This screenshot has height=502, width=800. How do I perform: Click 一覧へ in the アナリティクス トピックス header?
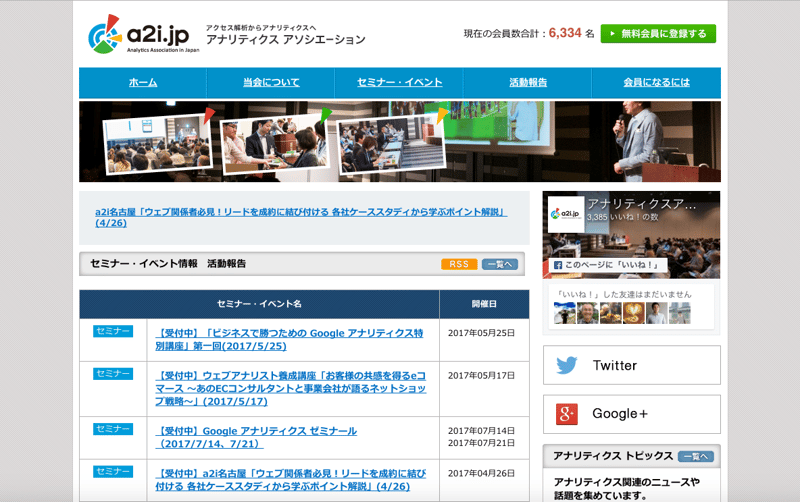click(x=696, y=457)
